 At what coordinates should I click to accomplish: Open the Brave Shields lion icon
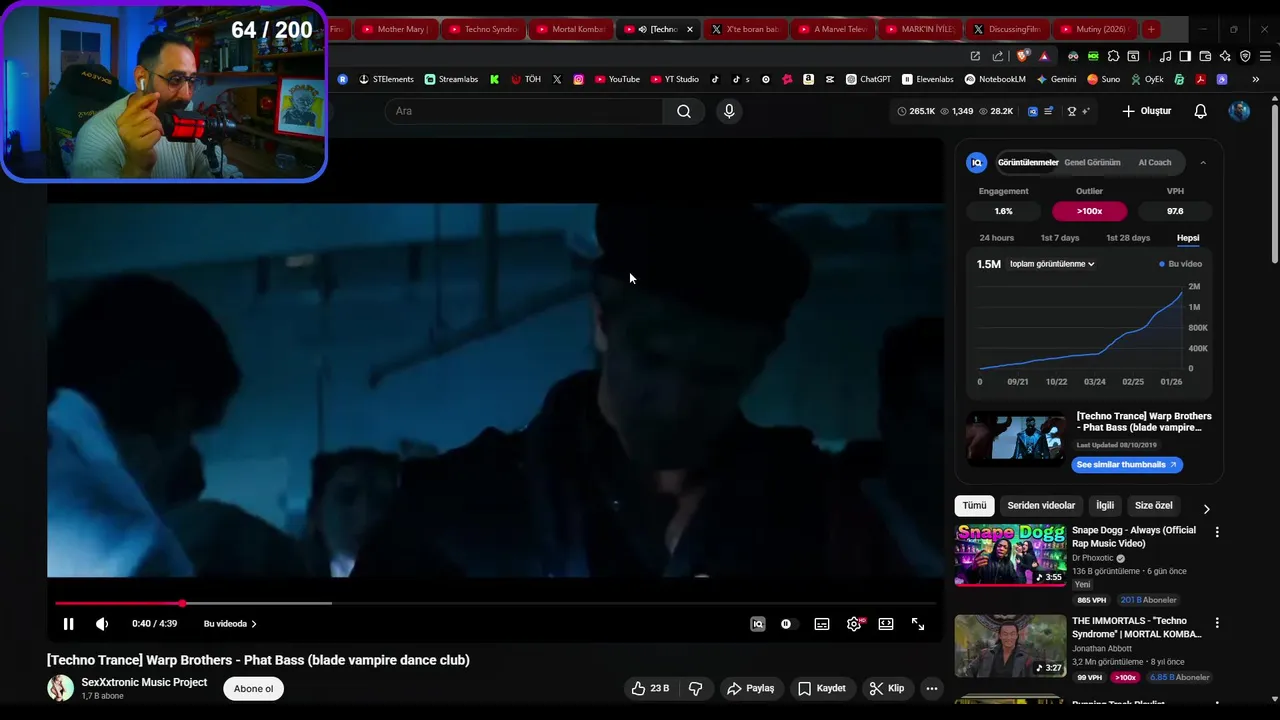click(x=1022, y=56)
